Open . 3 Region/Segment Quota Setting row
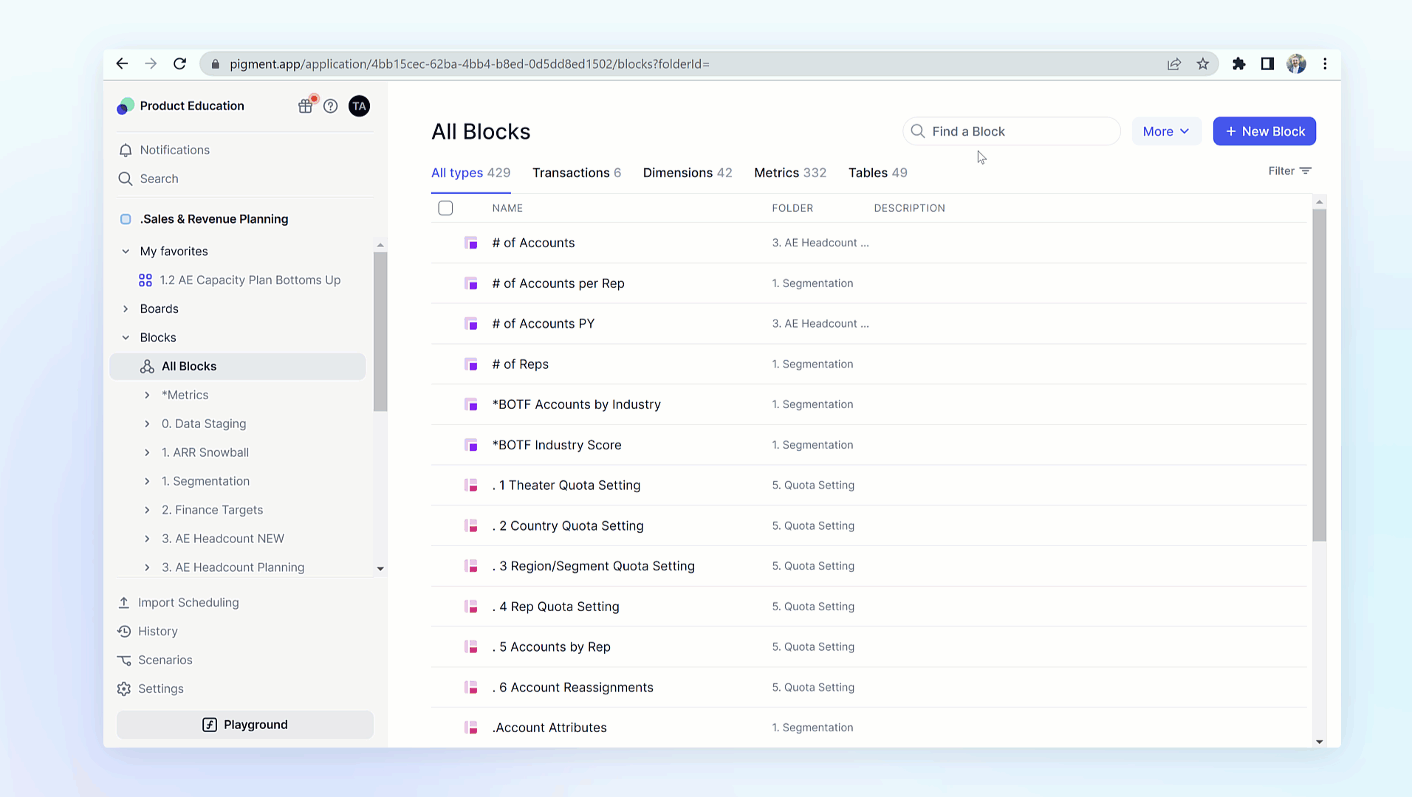 pyautogui.click(x=869, y=566)
